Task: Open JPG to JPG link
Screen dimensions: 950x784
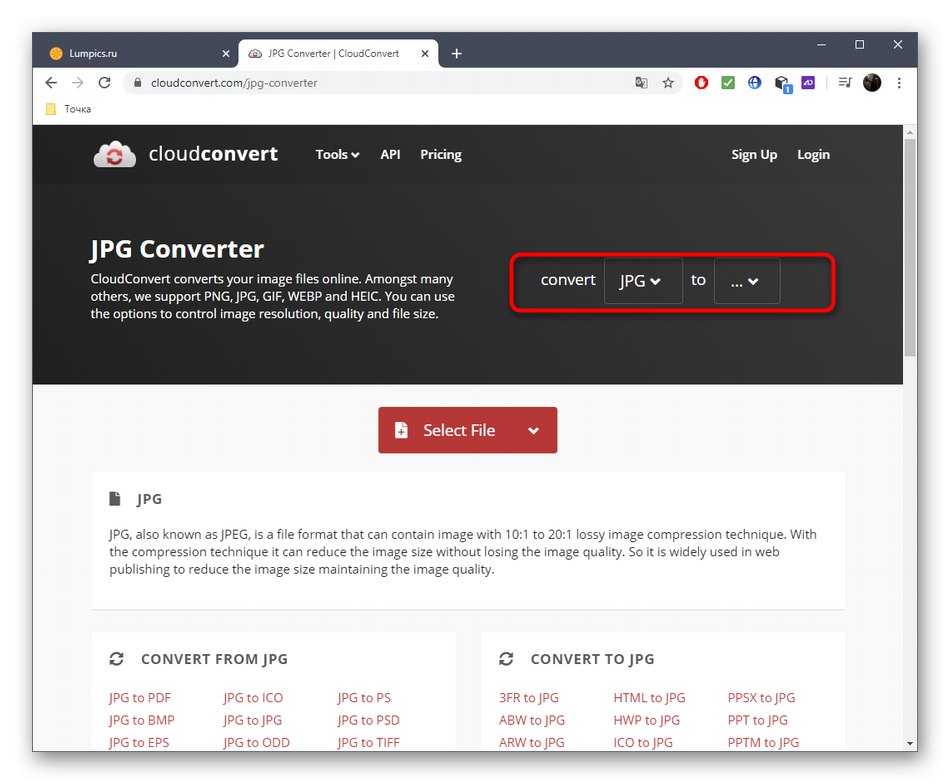Action: point(252,720)
